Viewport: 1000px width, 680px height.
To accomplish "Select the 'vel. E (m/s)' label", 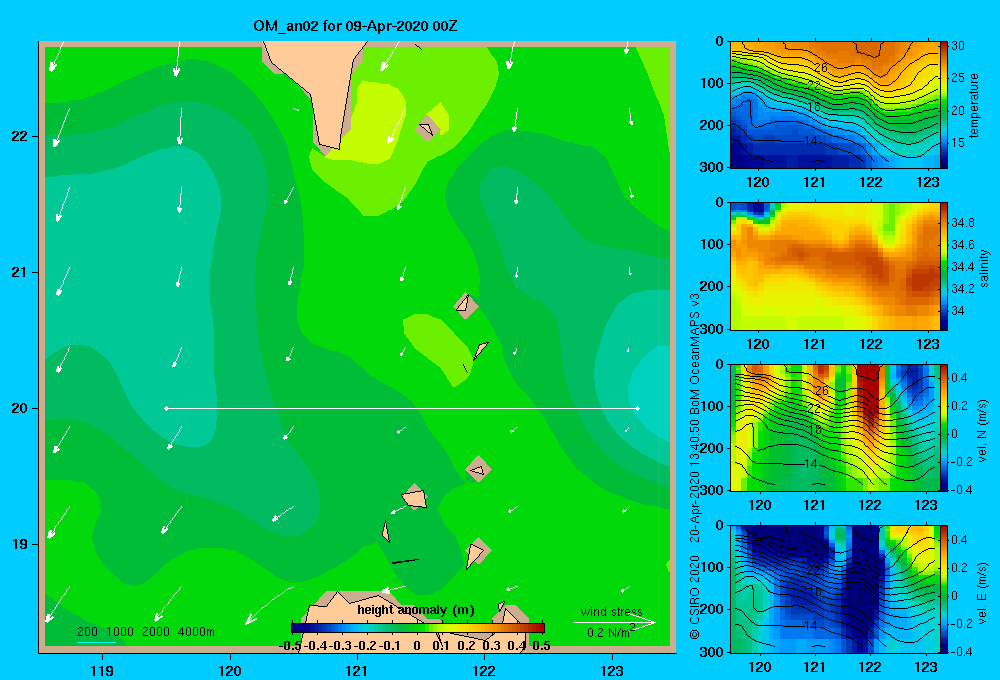I will [x=982, y=592].
